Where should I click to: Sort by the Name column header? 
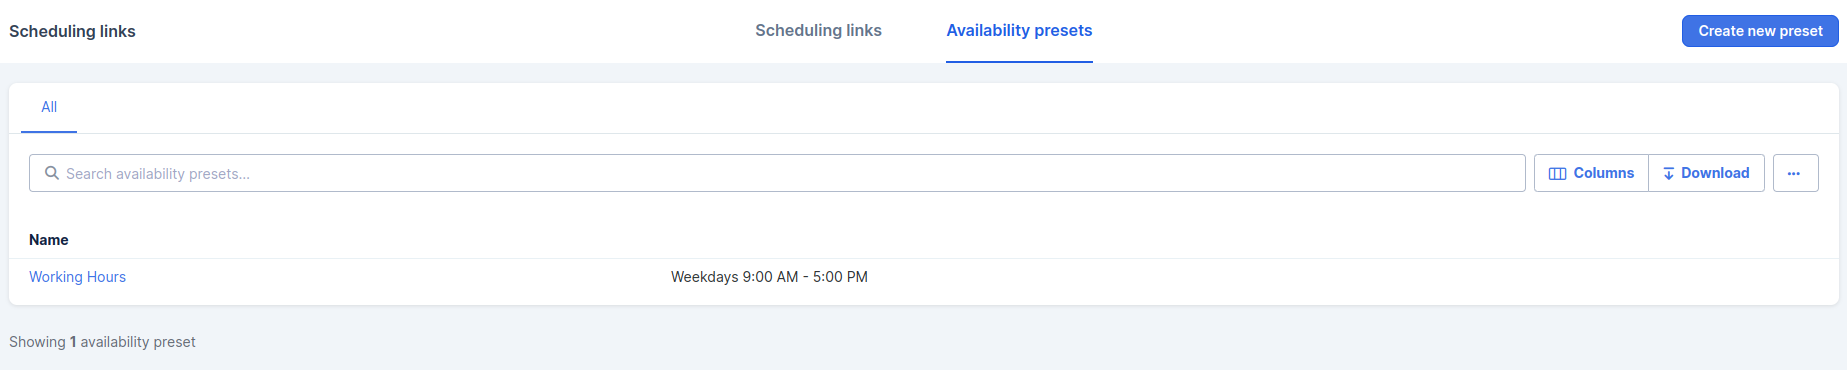(49, 240)
